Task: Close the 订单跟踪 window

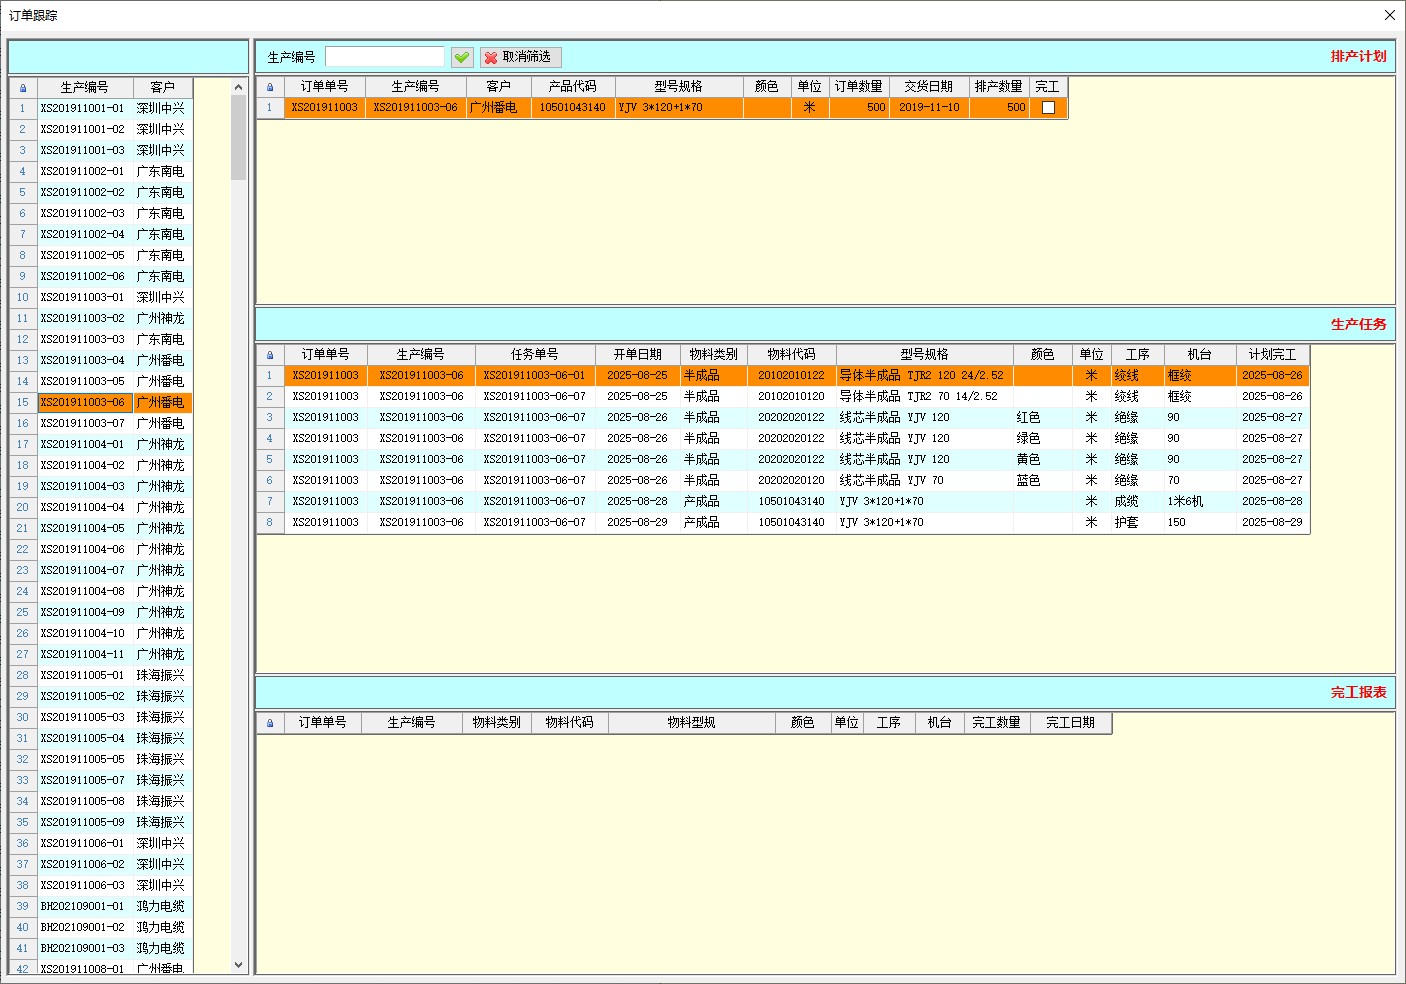Action: 1389,15
